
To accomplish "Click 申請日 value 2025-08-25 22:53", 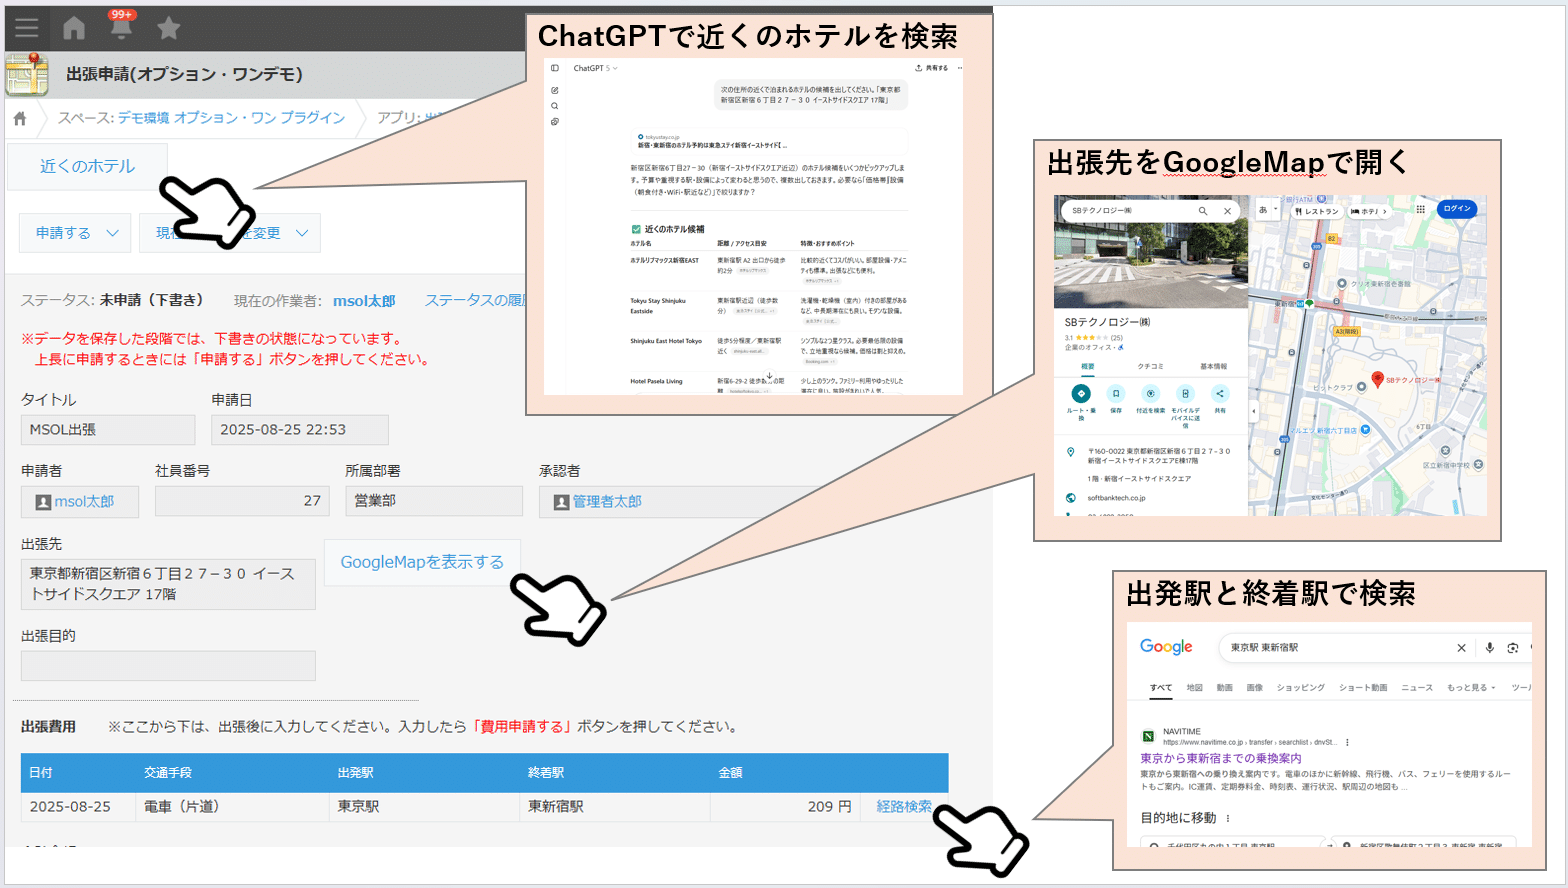I will click(299, 430).
